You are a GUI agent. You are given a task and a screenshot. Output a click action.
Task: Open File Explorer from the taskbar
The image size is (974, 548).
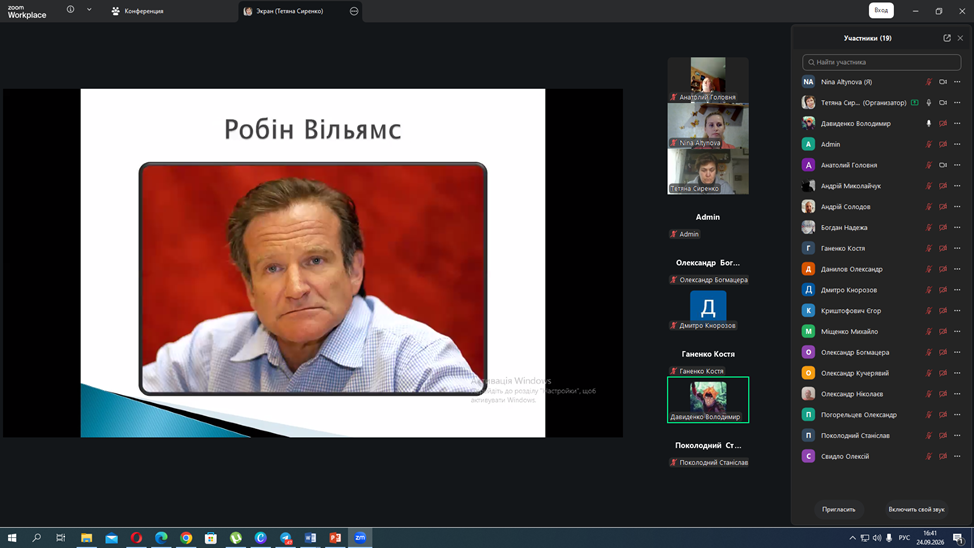[x=86, y=537]
